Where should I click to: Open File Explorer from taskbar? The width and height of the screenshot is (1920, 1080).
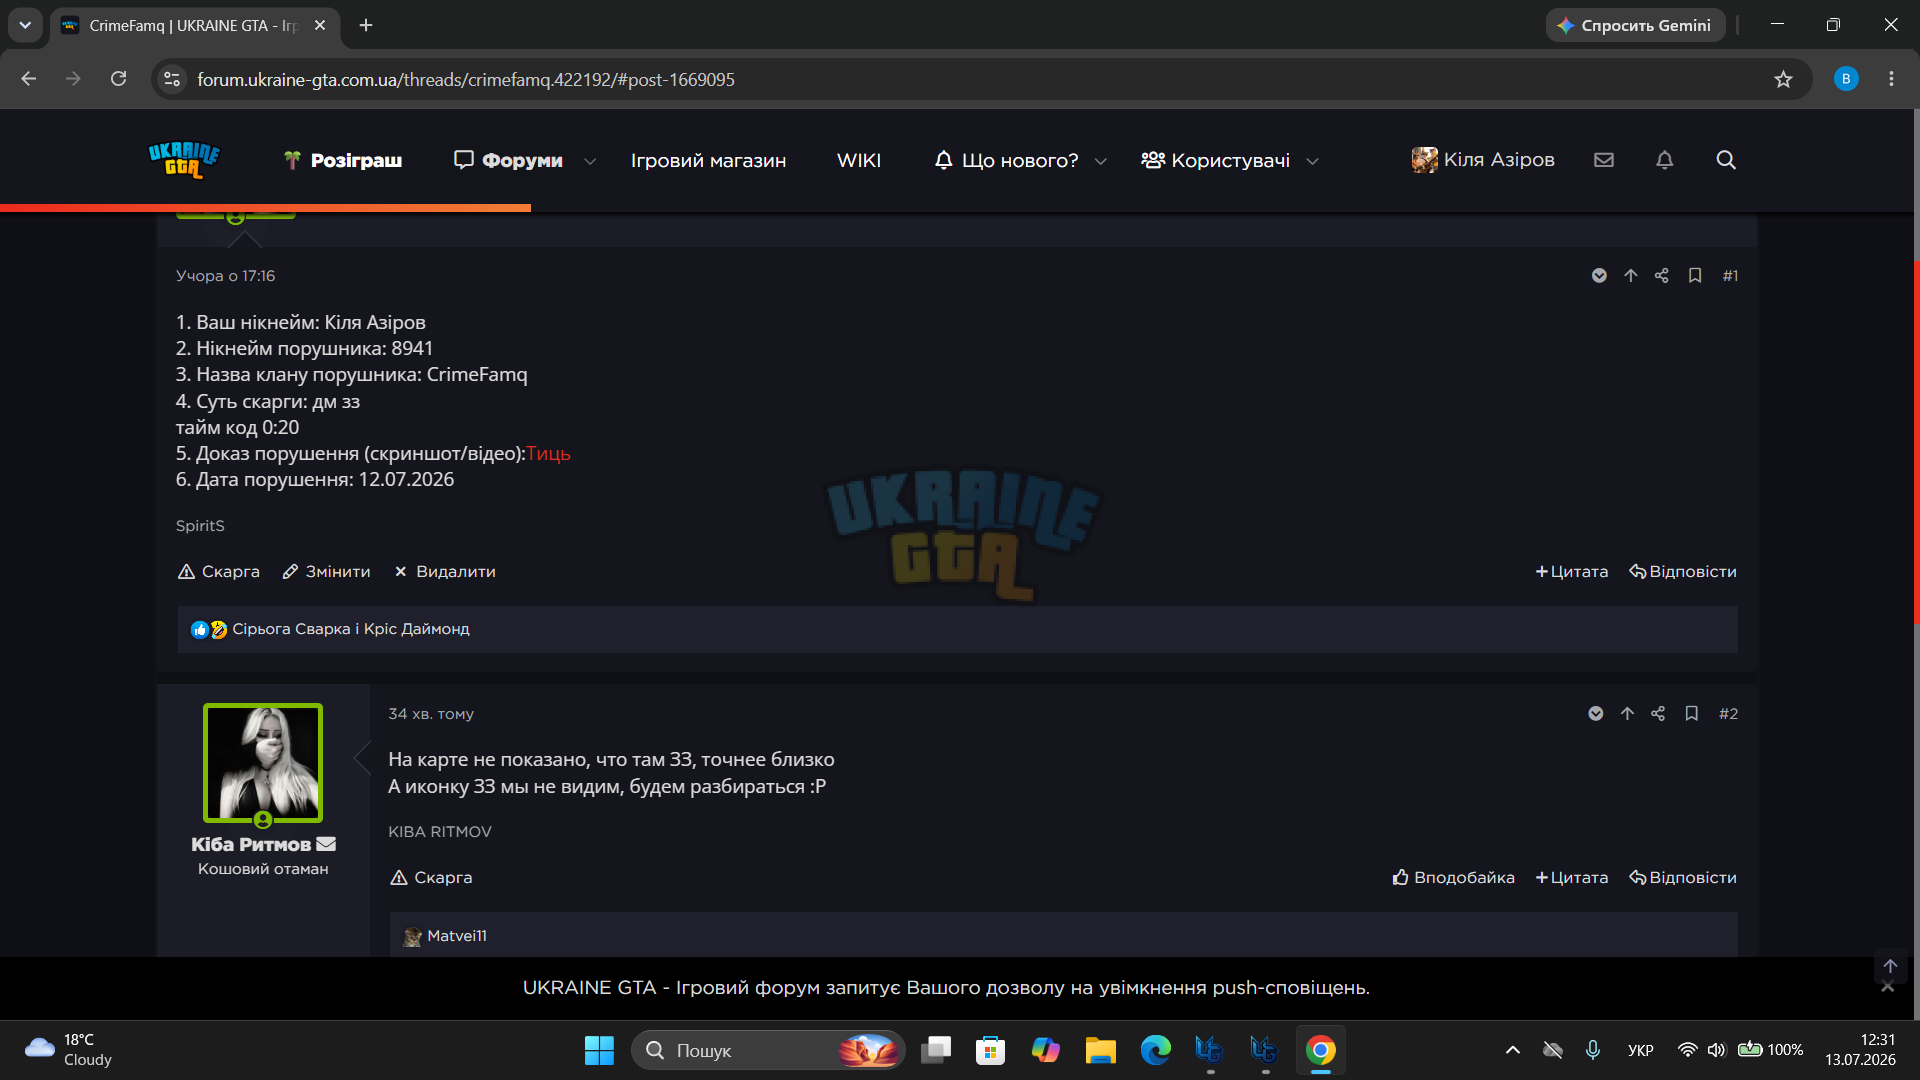(1100, 1050)
